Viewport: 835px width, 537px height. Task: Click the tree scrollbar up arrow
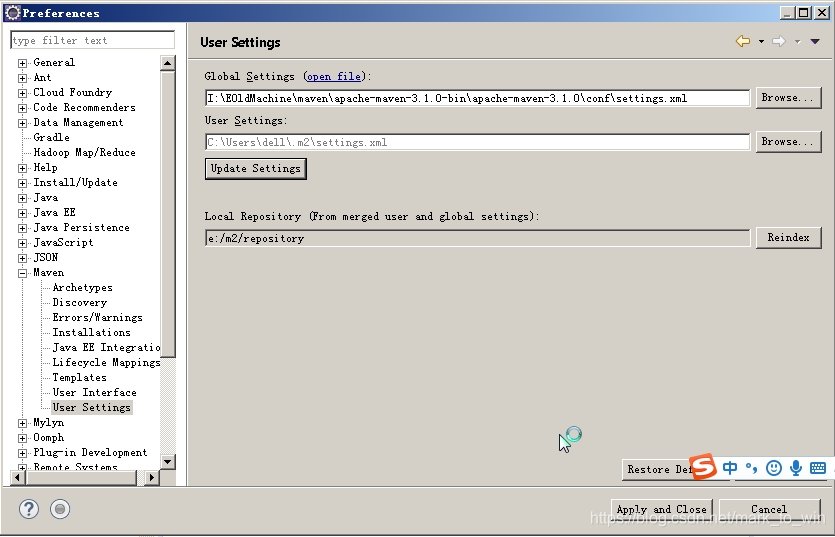168,63
